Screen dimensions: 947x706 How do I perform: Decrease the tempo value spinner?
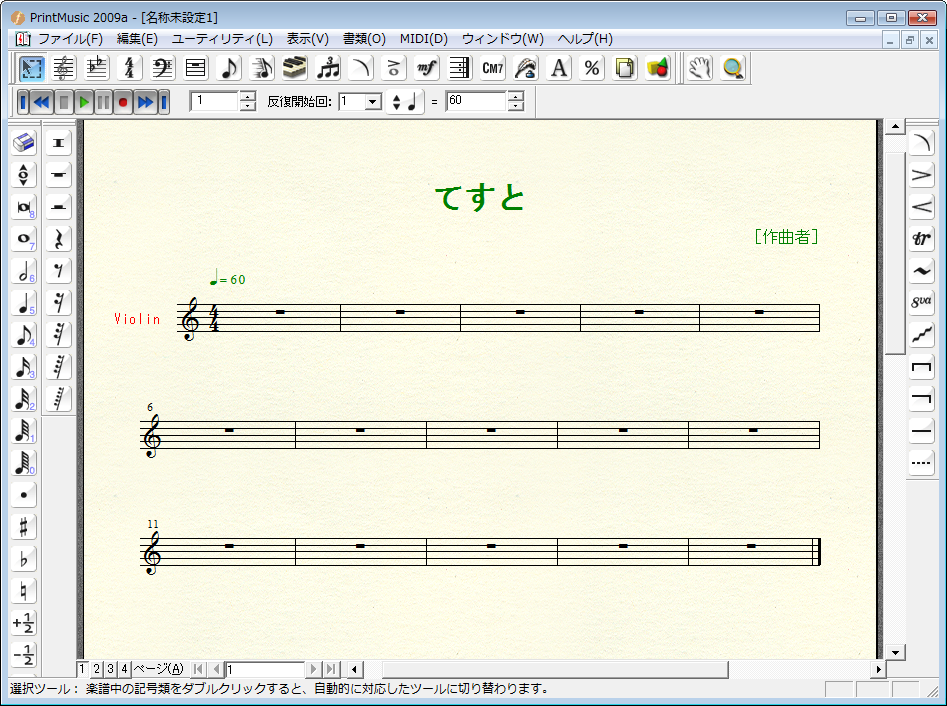(515, 106)
